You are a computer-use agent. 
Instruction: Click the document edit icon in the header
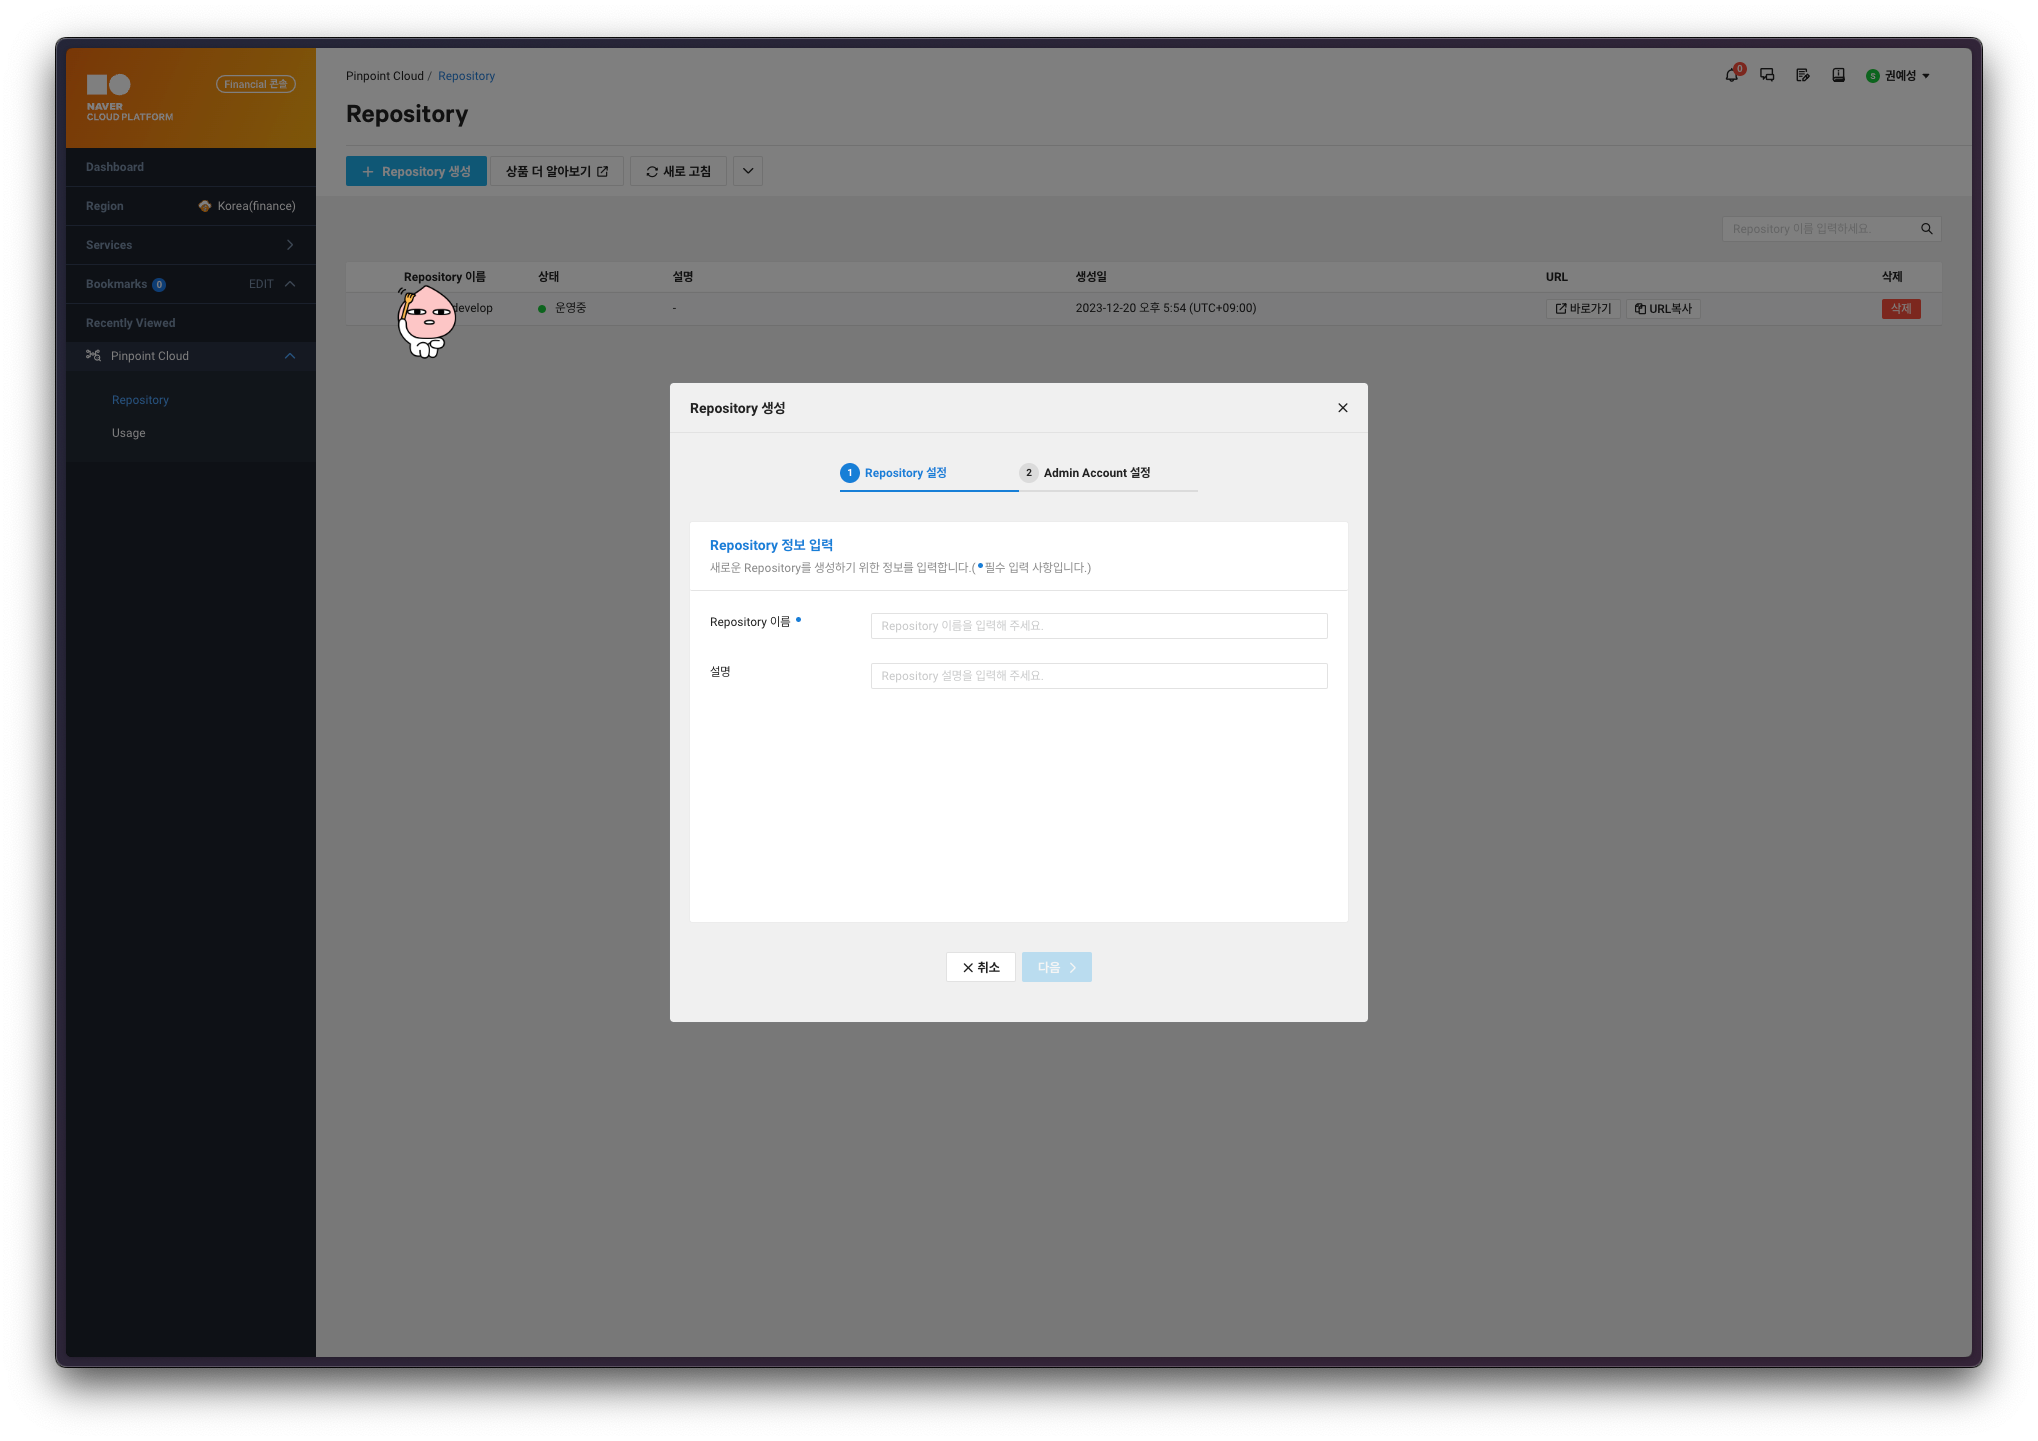click(x=1802, y=75)
